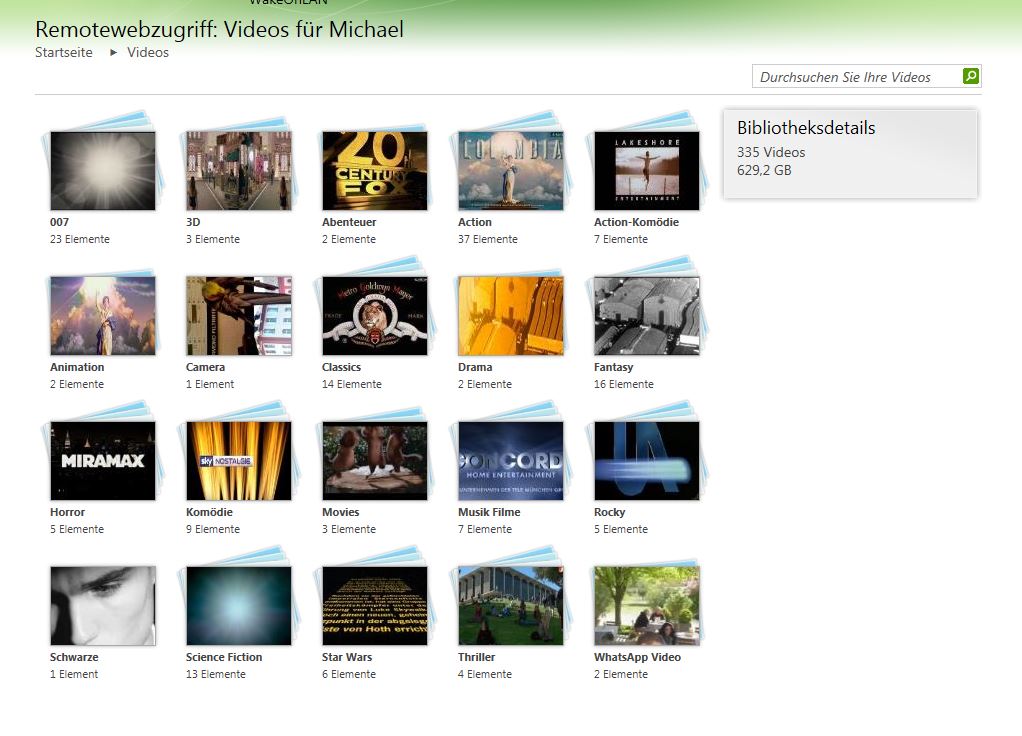Click the Science Fiction folder label

click(x=224, y=657)
